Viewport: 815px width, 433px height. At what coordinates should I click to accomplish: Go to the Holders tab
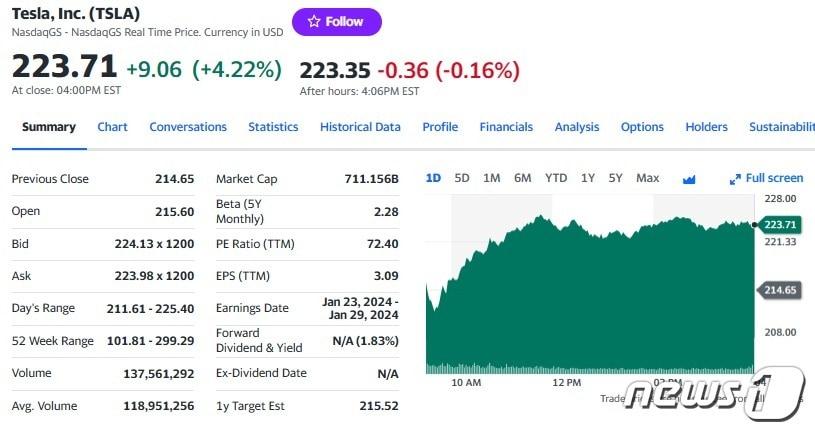[x=706, y=127]
